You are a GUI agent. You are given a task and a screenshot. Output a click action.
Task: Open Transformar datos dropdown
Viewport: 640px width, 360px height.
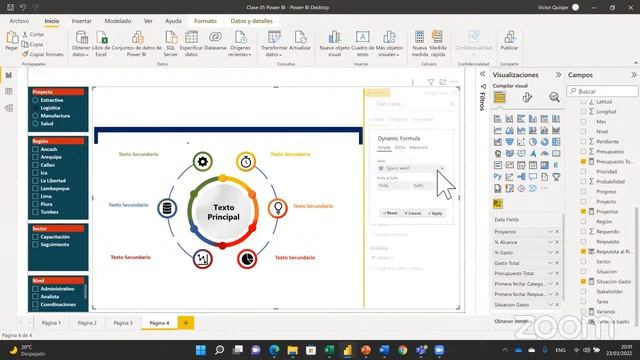274,51
